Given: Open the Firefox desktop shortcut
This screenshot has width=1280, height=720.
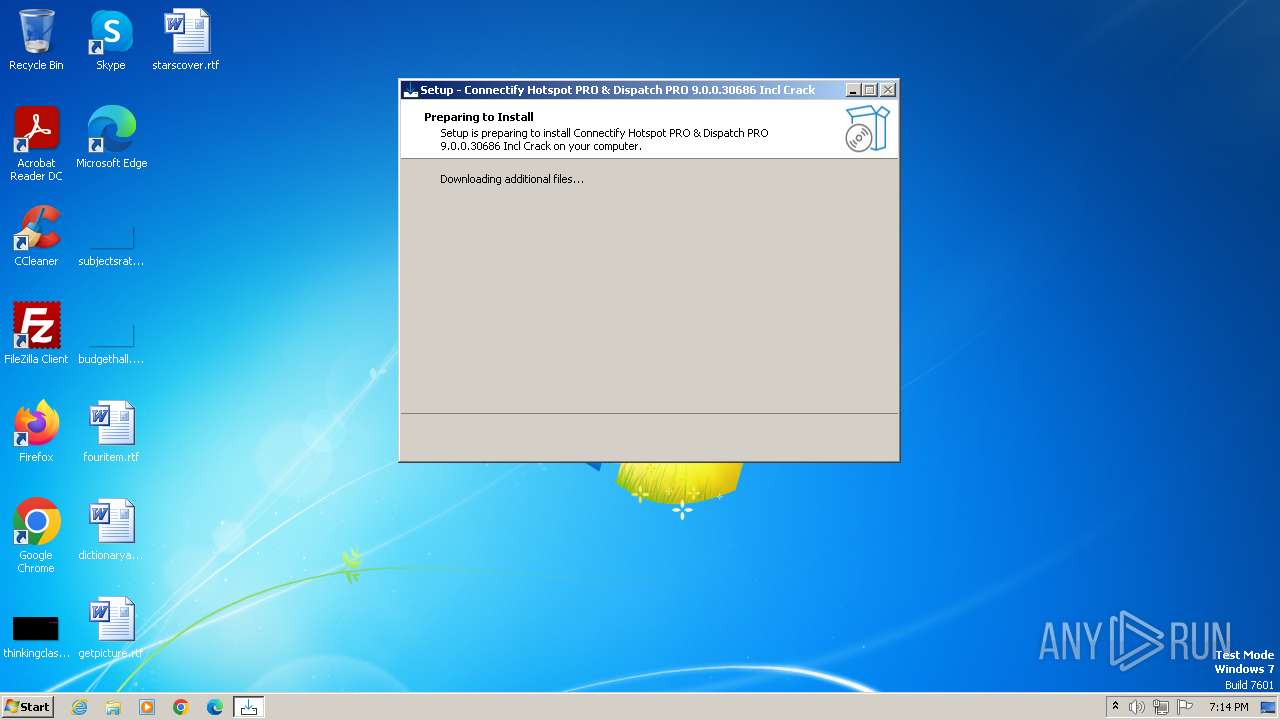Looking at the screenshot, I should tap(36, 432).
